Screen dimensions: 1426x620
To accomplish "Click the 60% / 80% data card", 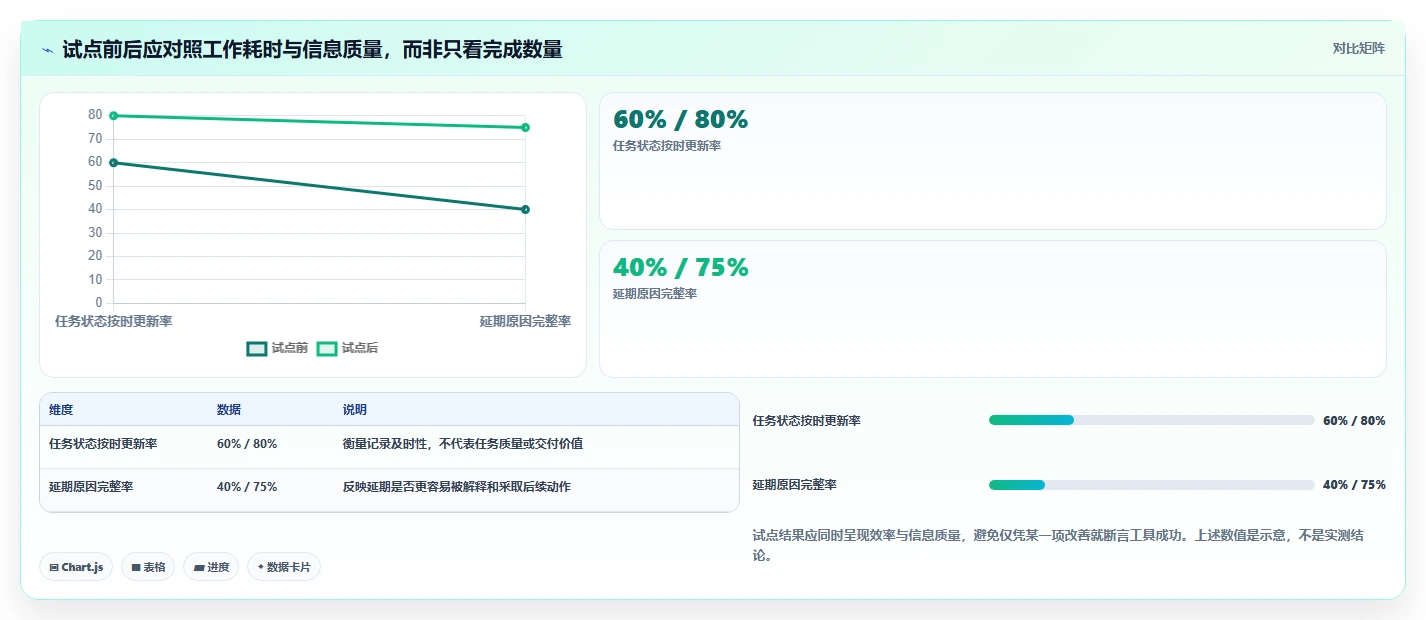I will pyautogui.click(x=992, y=161).
